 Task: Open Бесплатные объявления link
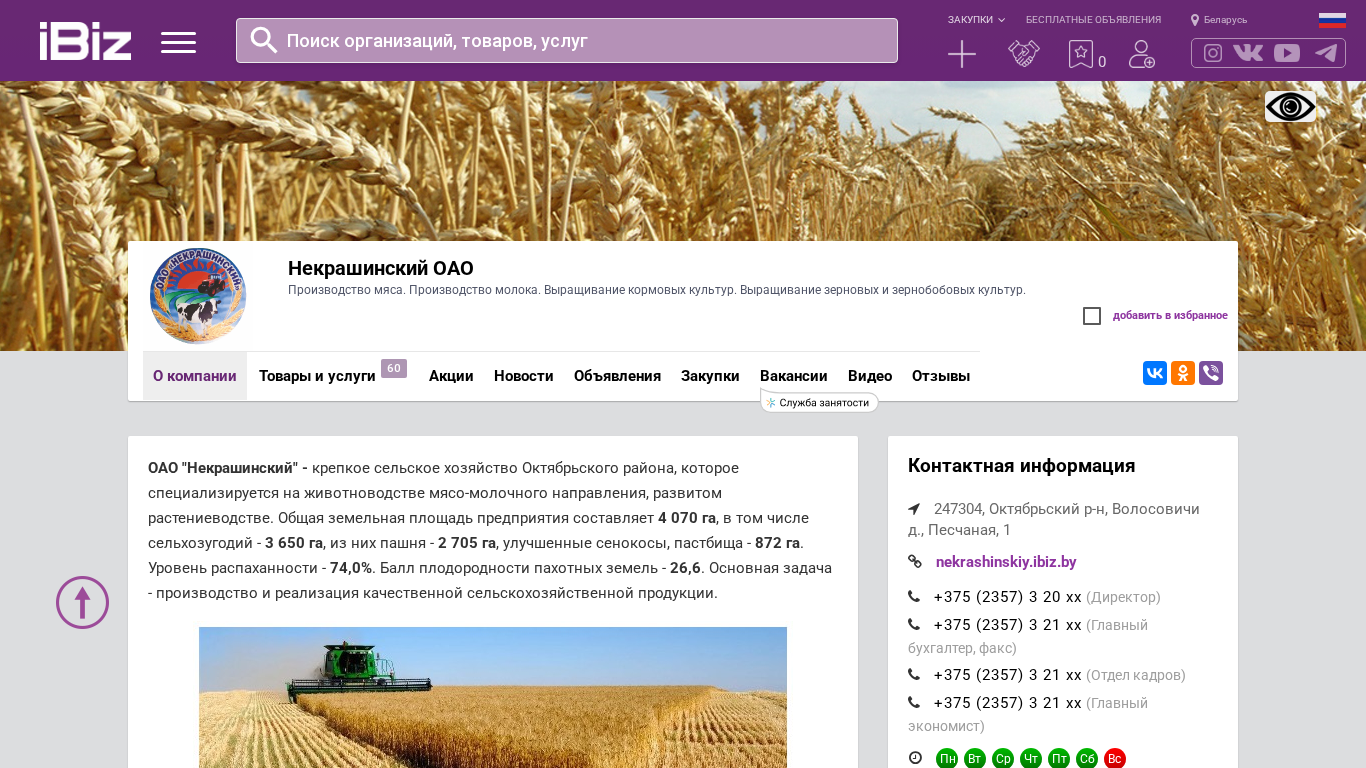point(1093,20)
